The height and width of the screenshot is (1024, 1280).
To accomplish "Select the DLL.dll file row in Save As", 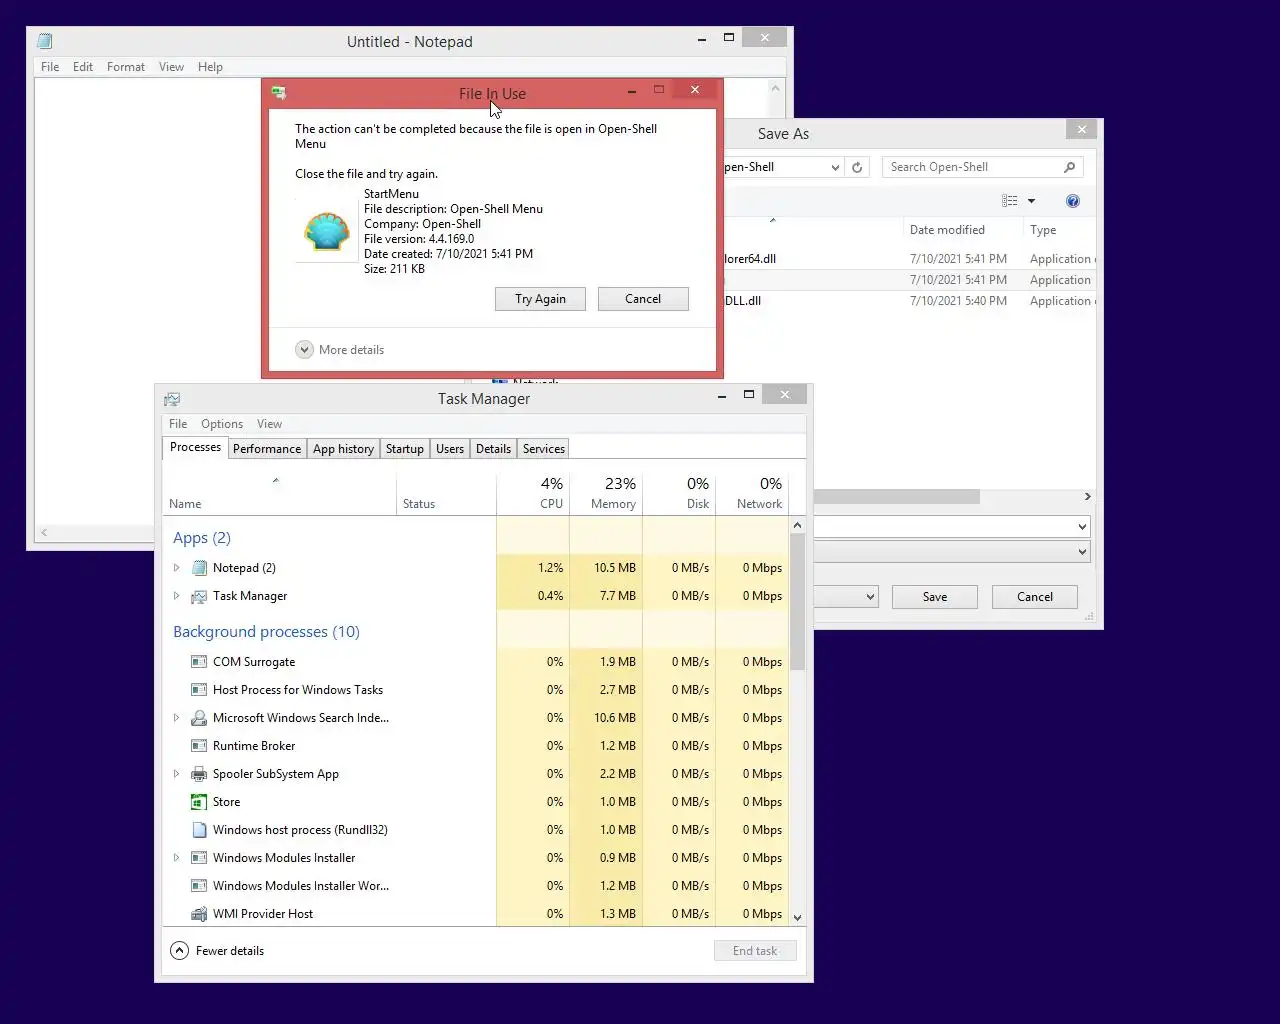I will click(x=910, y=301).
